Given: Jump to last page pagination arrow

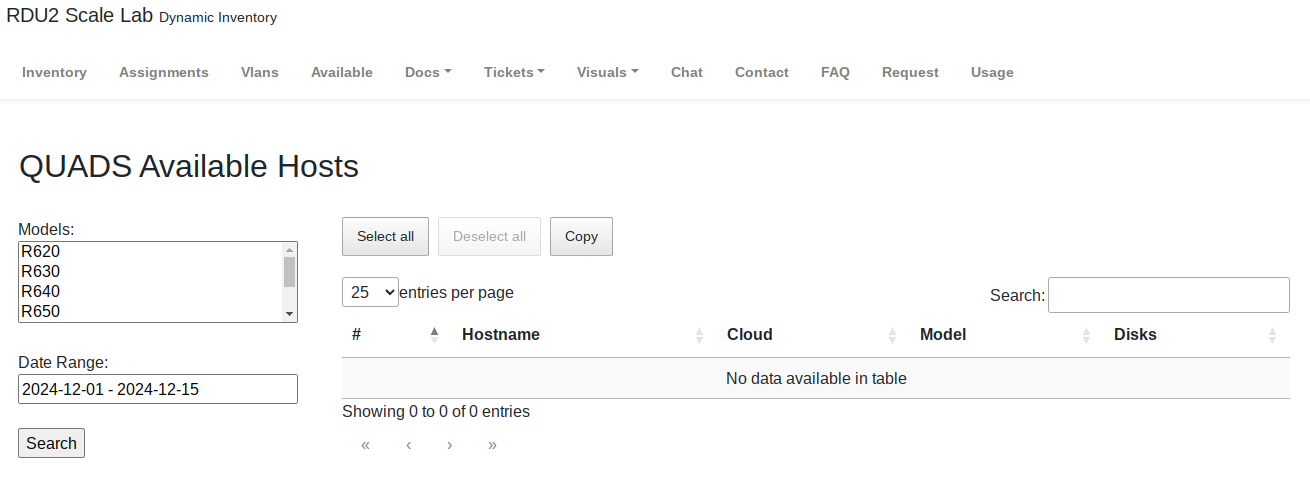Looking at the screenshot, I should pyautogui.click(x=492, y=445).
